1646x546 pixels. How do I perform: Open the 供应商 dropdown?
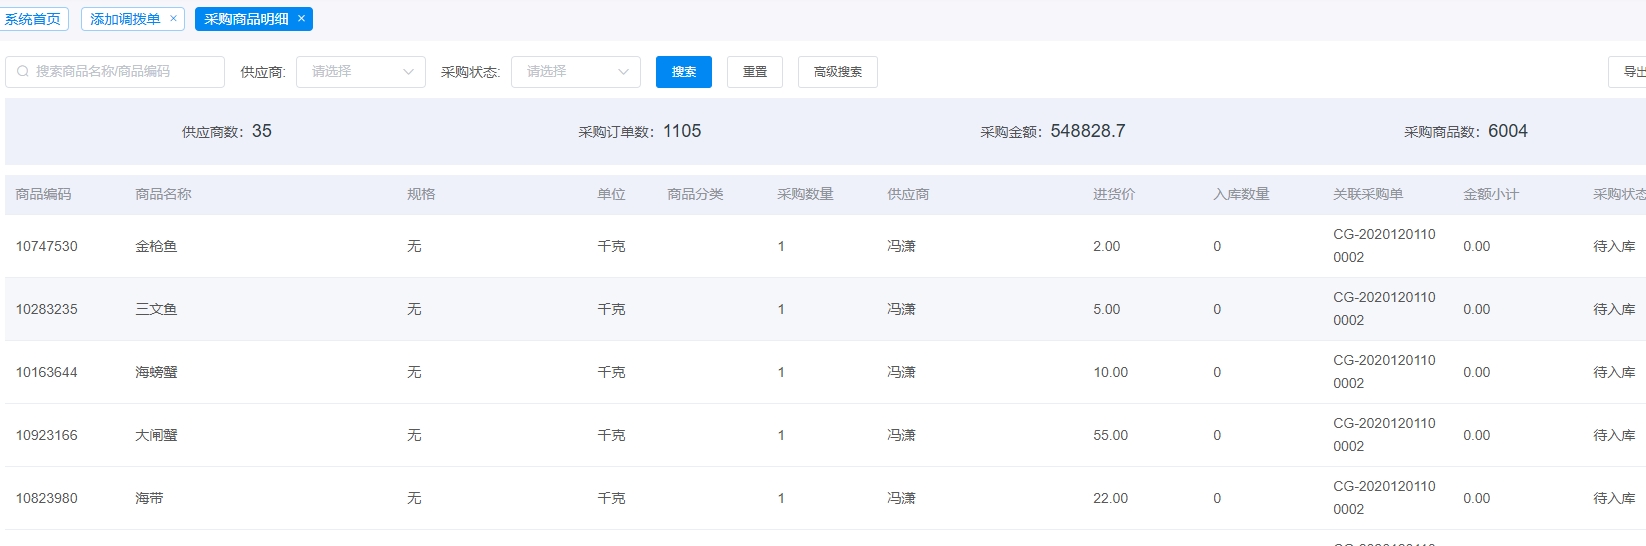coord(360,72)
